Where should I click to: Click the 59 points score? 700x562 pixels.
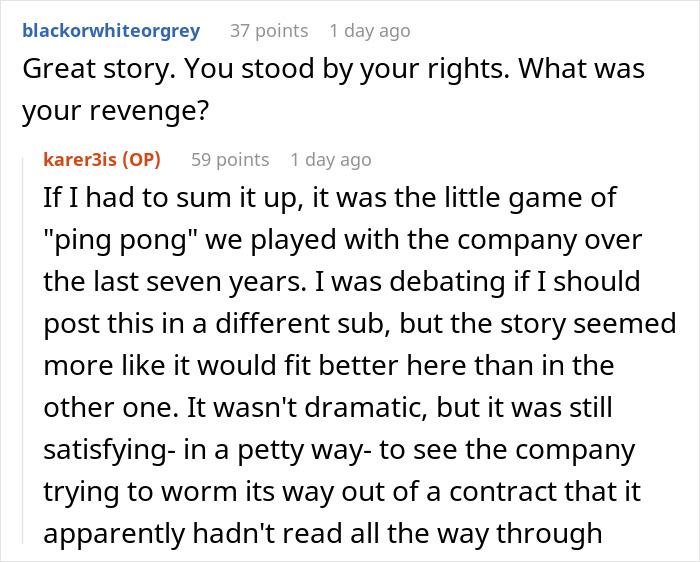(230, 159)
